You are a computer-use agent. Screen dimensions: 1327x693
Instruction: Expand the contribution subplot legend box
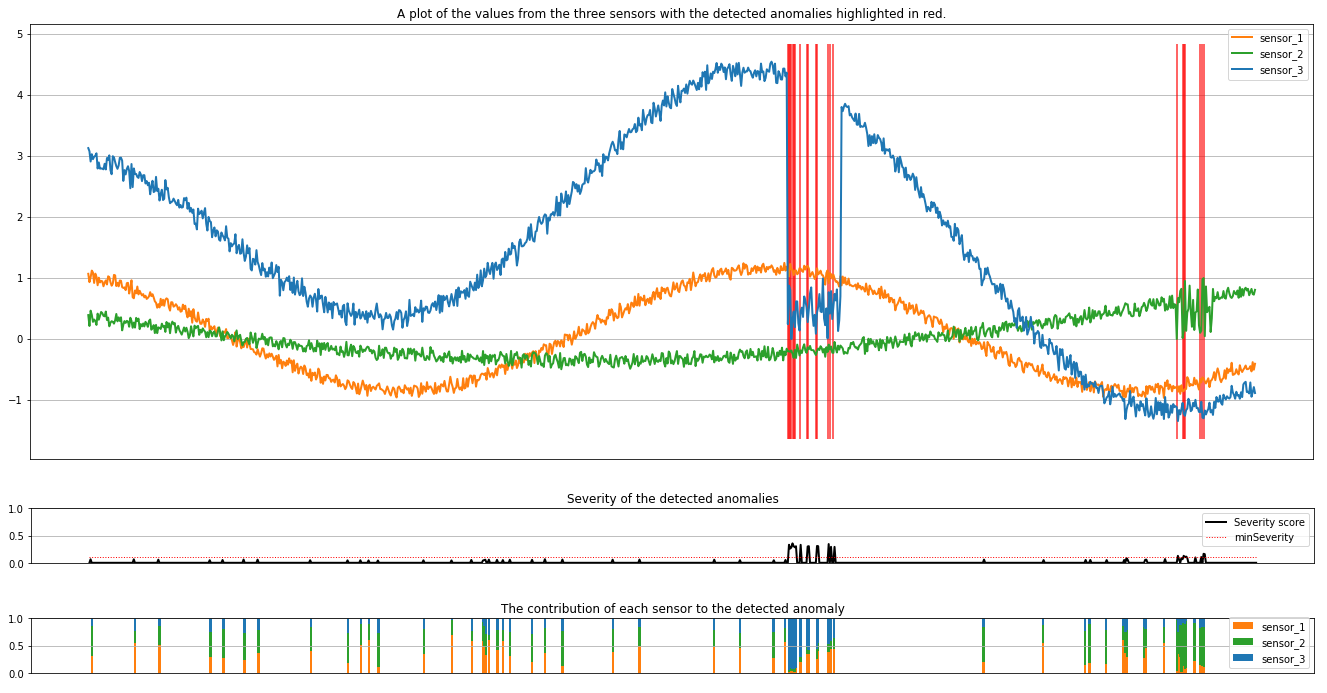click(x=1268, y=641)
